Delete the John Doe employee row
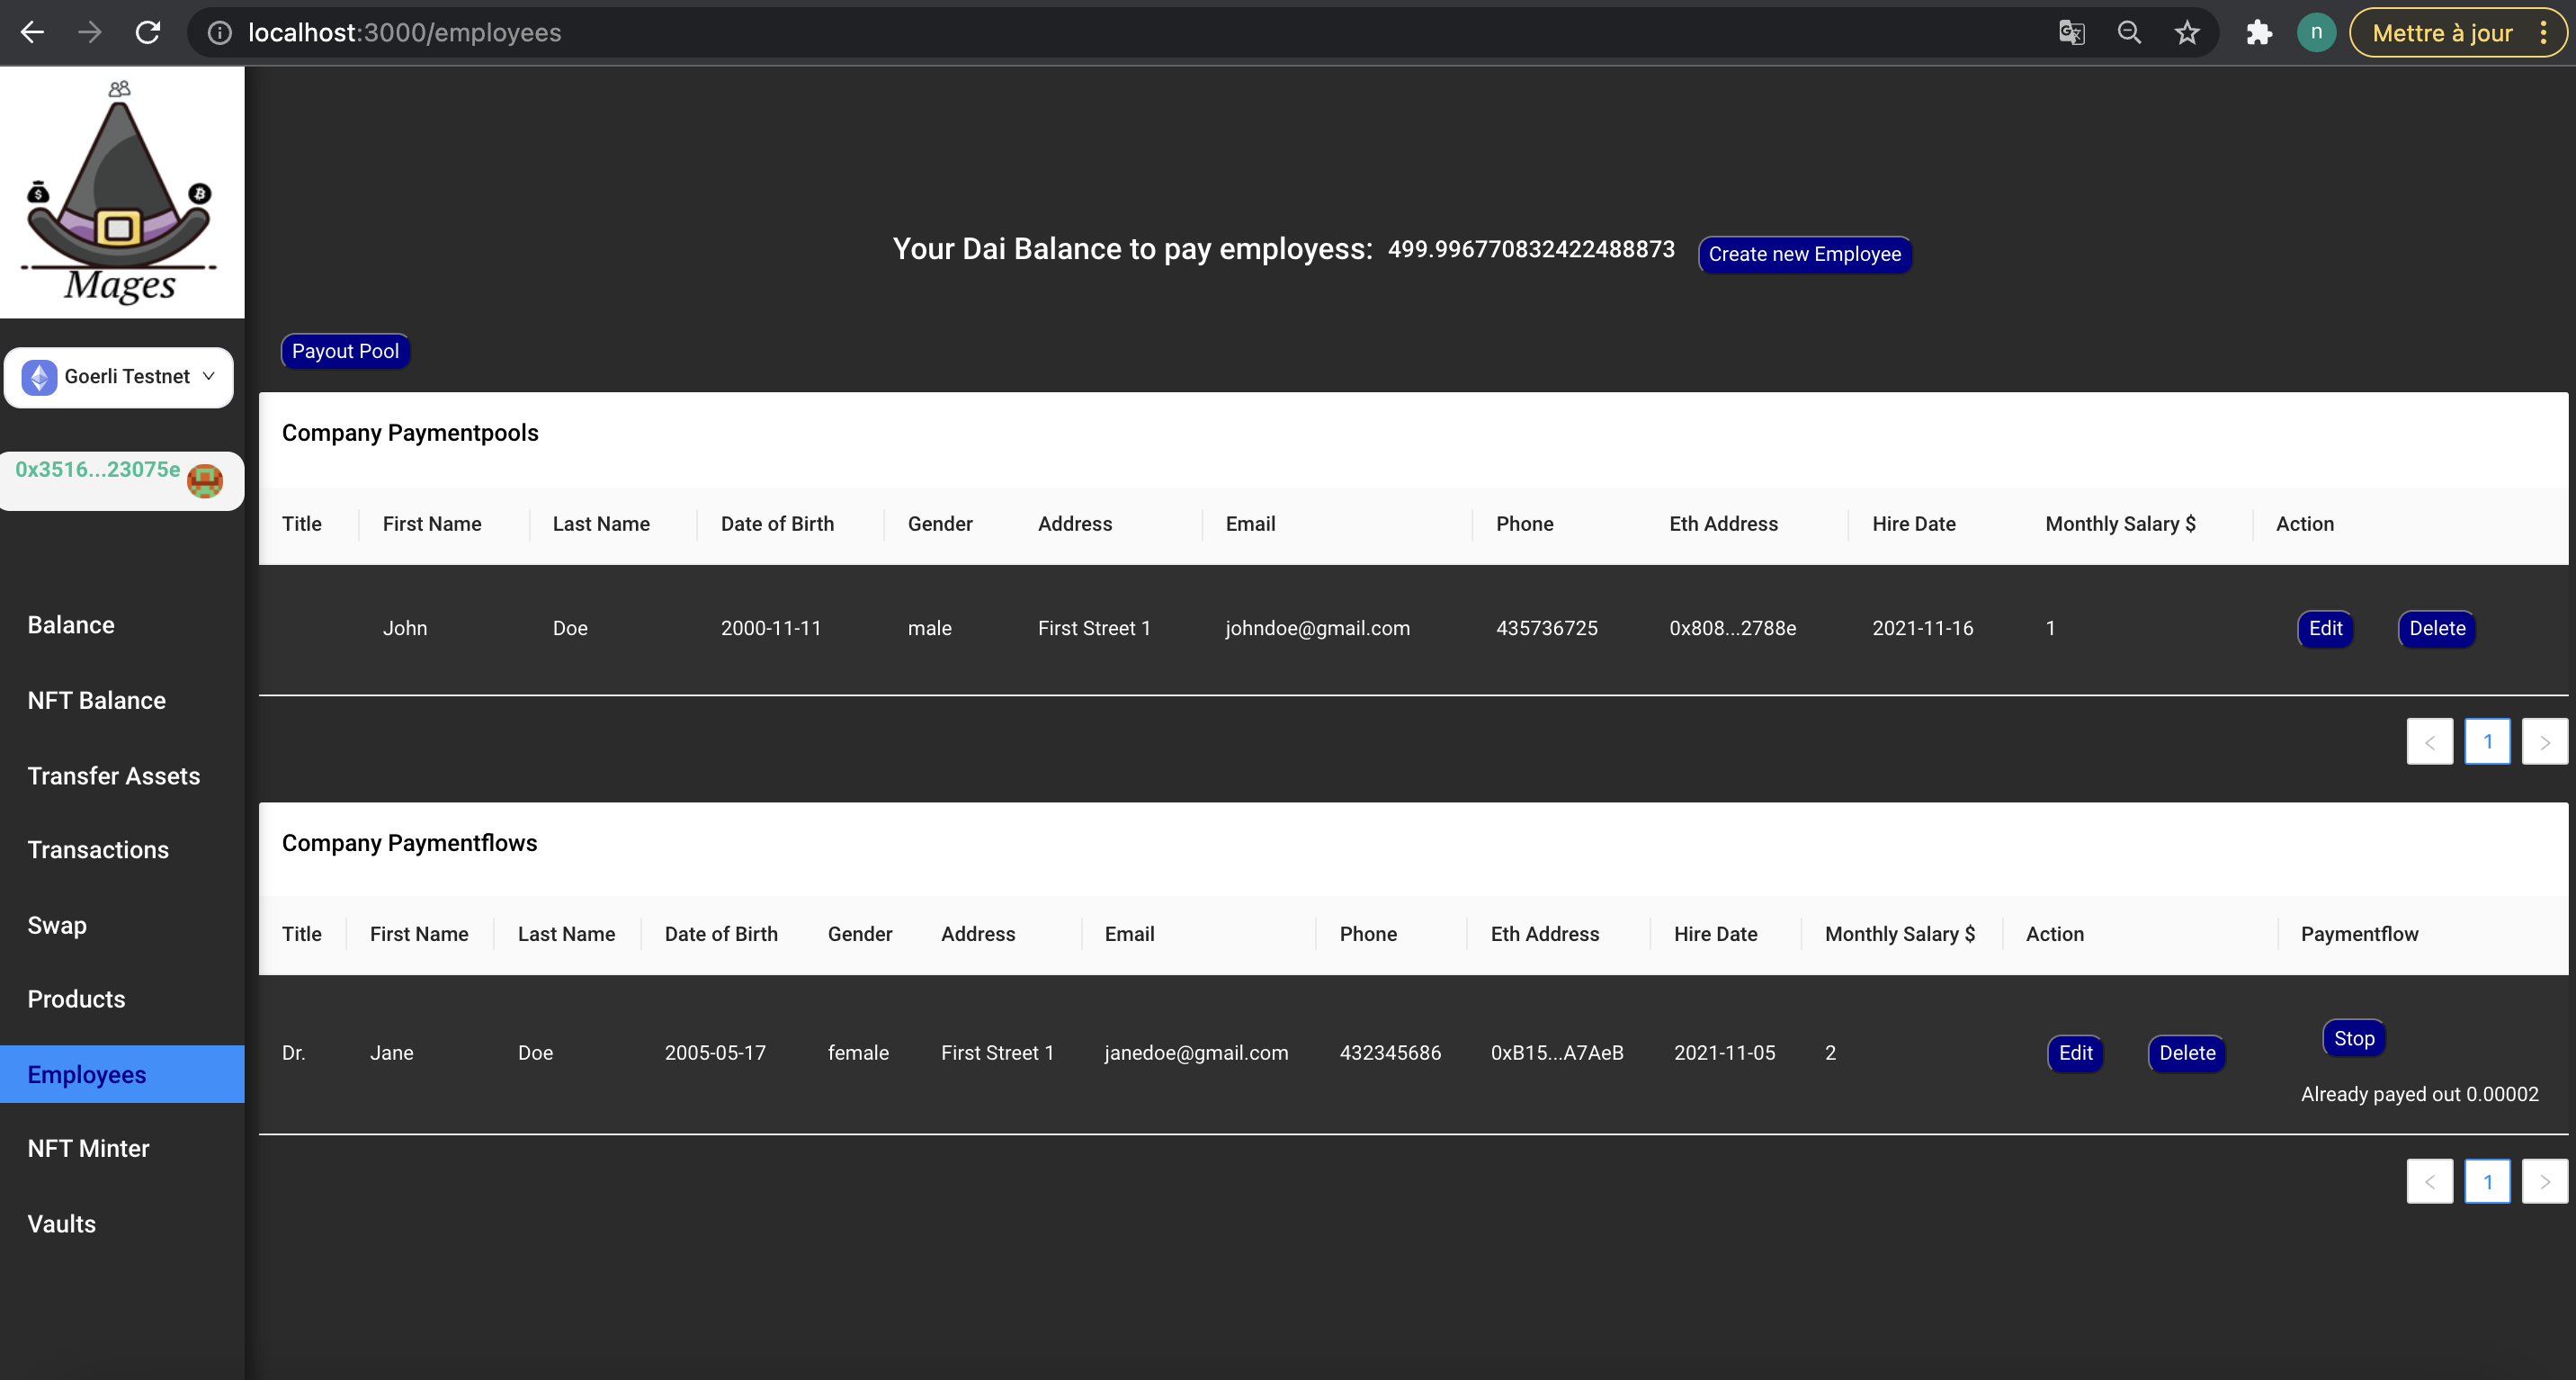Image resolution: width=2576 pixels, height=1380 pixels. click(x=2436, y=628)
